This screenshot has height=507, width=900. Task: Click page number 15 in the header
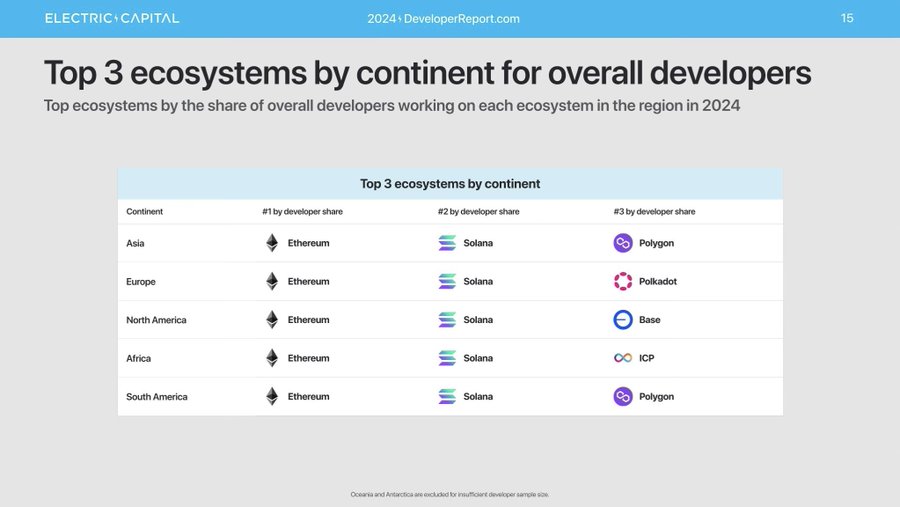pos(847,18)
